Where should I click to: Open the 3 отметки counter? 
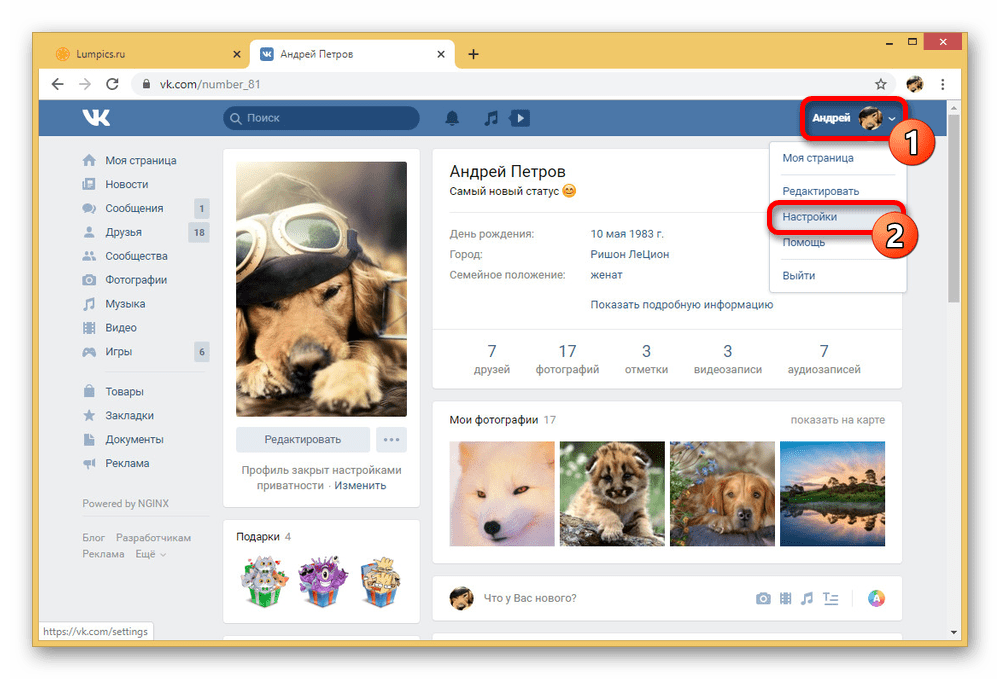[646, 359]
